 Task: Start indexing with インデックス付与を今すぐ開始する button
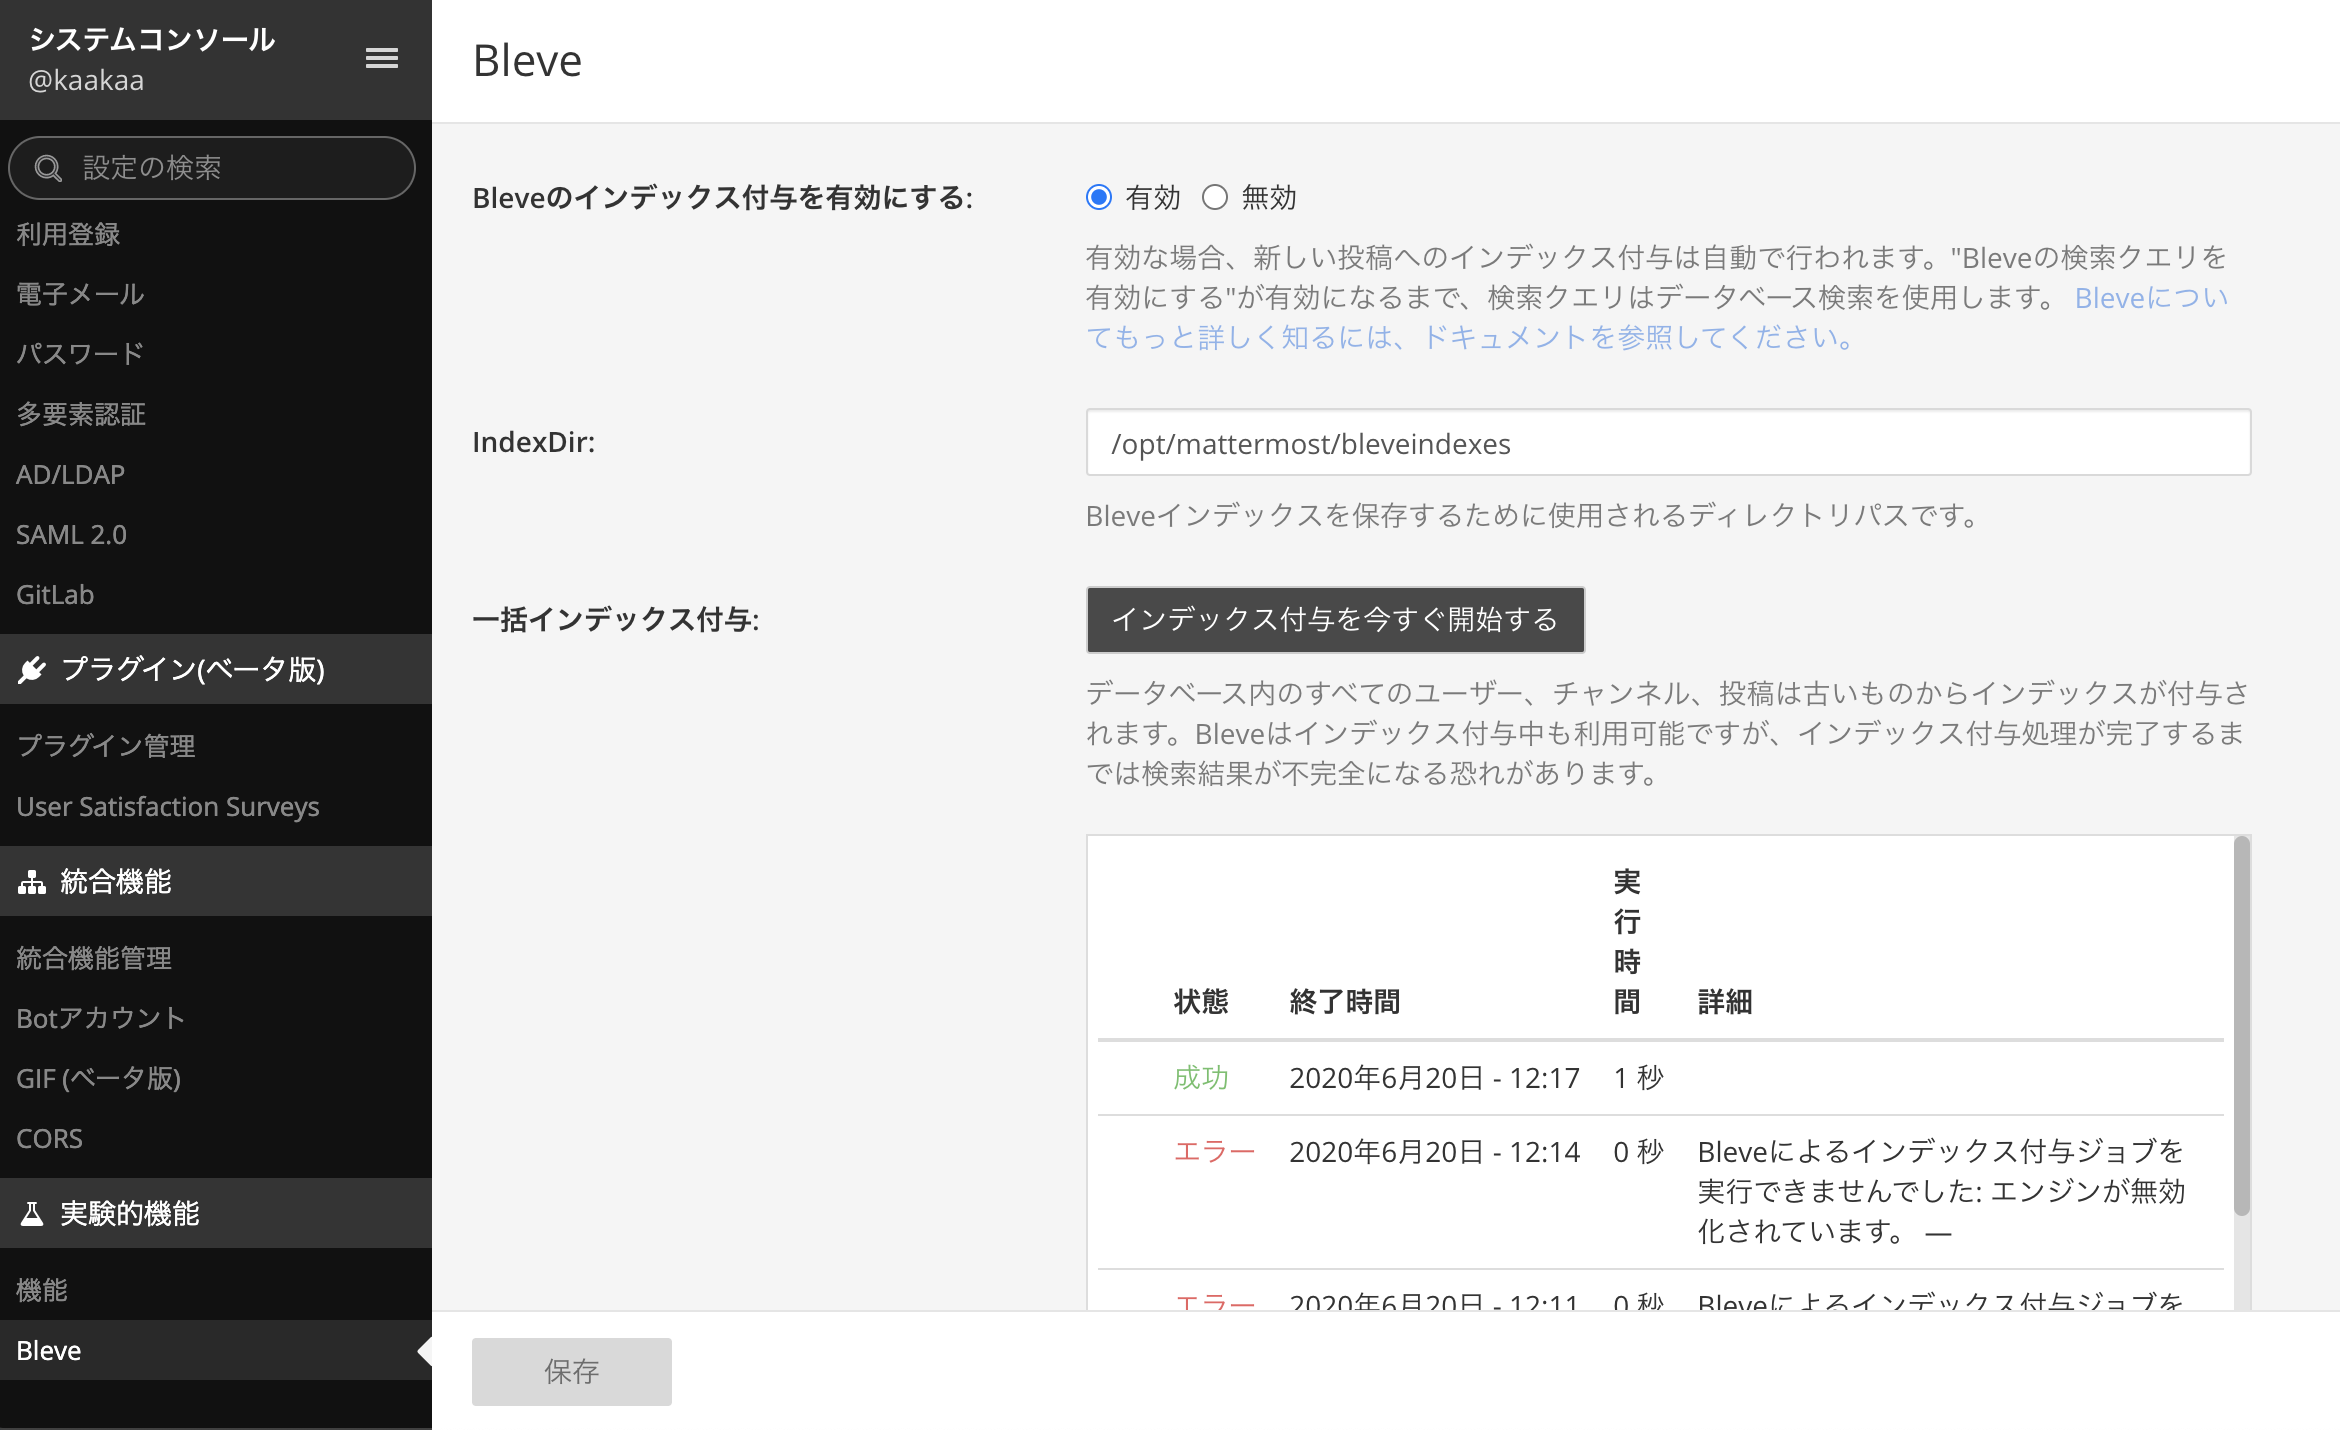[1335, 620]
